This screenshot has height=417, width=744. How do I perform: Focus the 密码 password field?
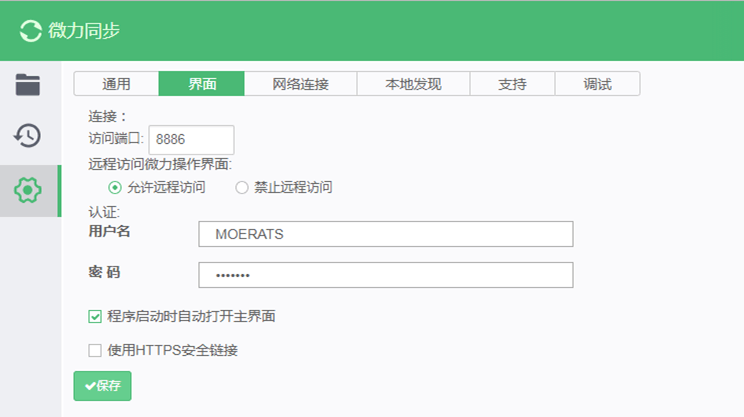click(386, 275)
